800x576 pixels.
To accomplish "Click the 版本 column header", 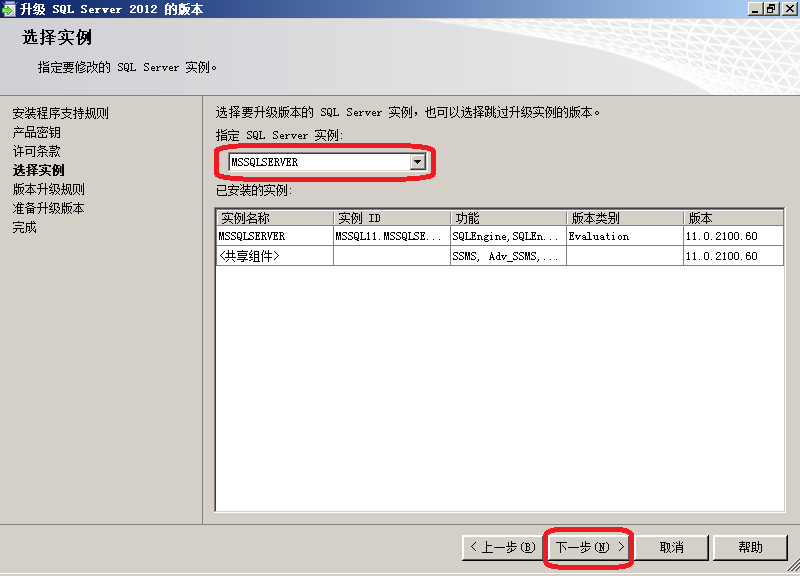I will point(733,218).
